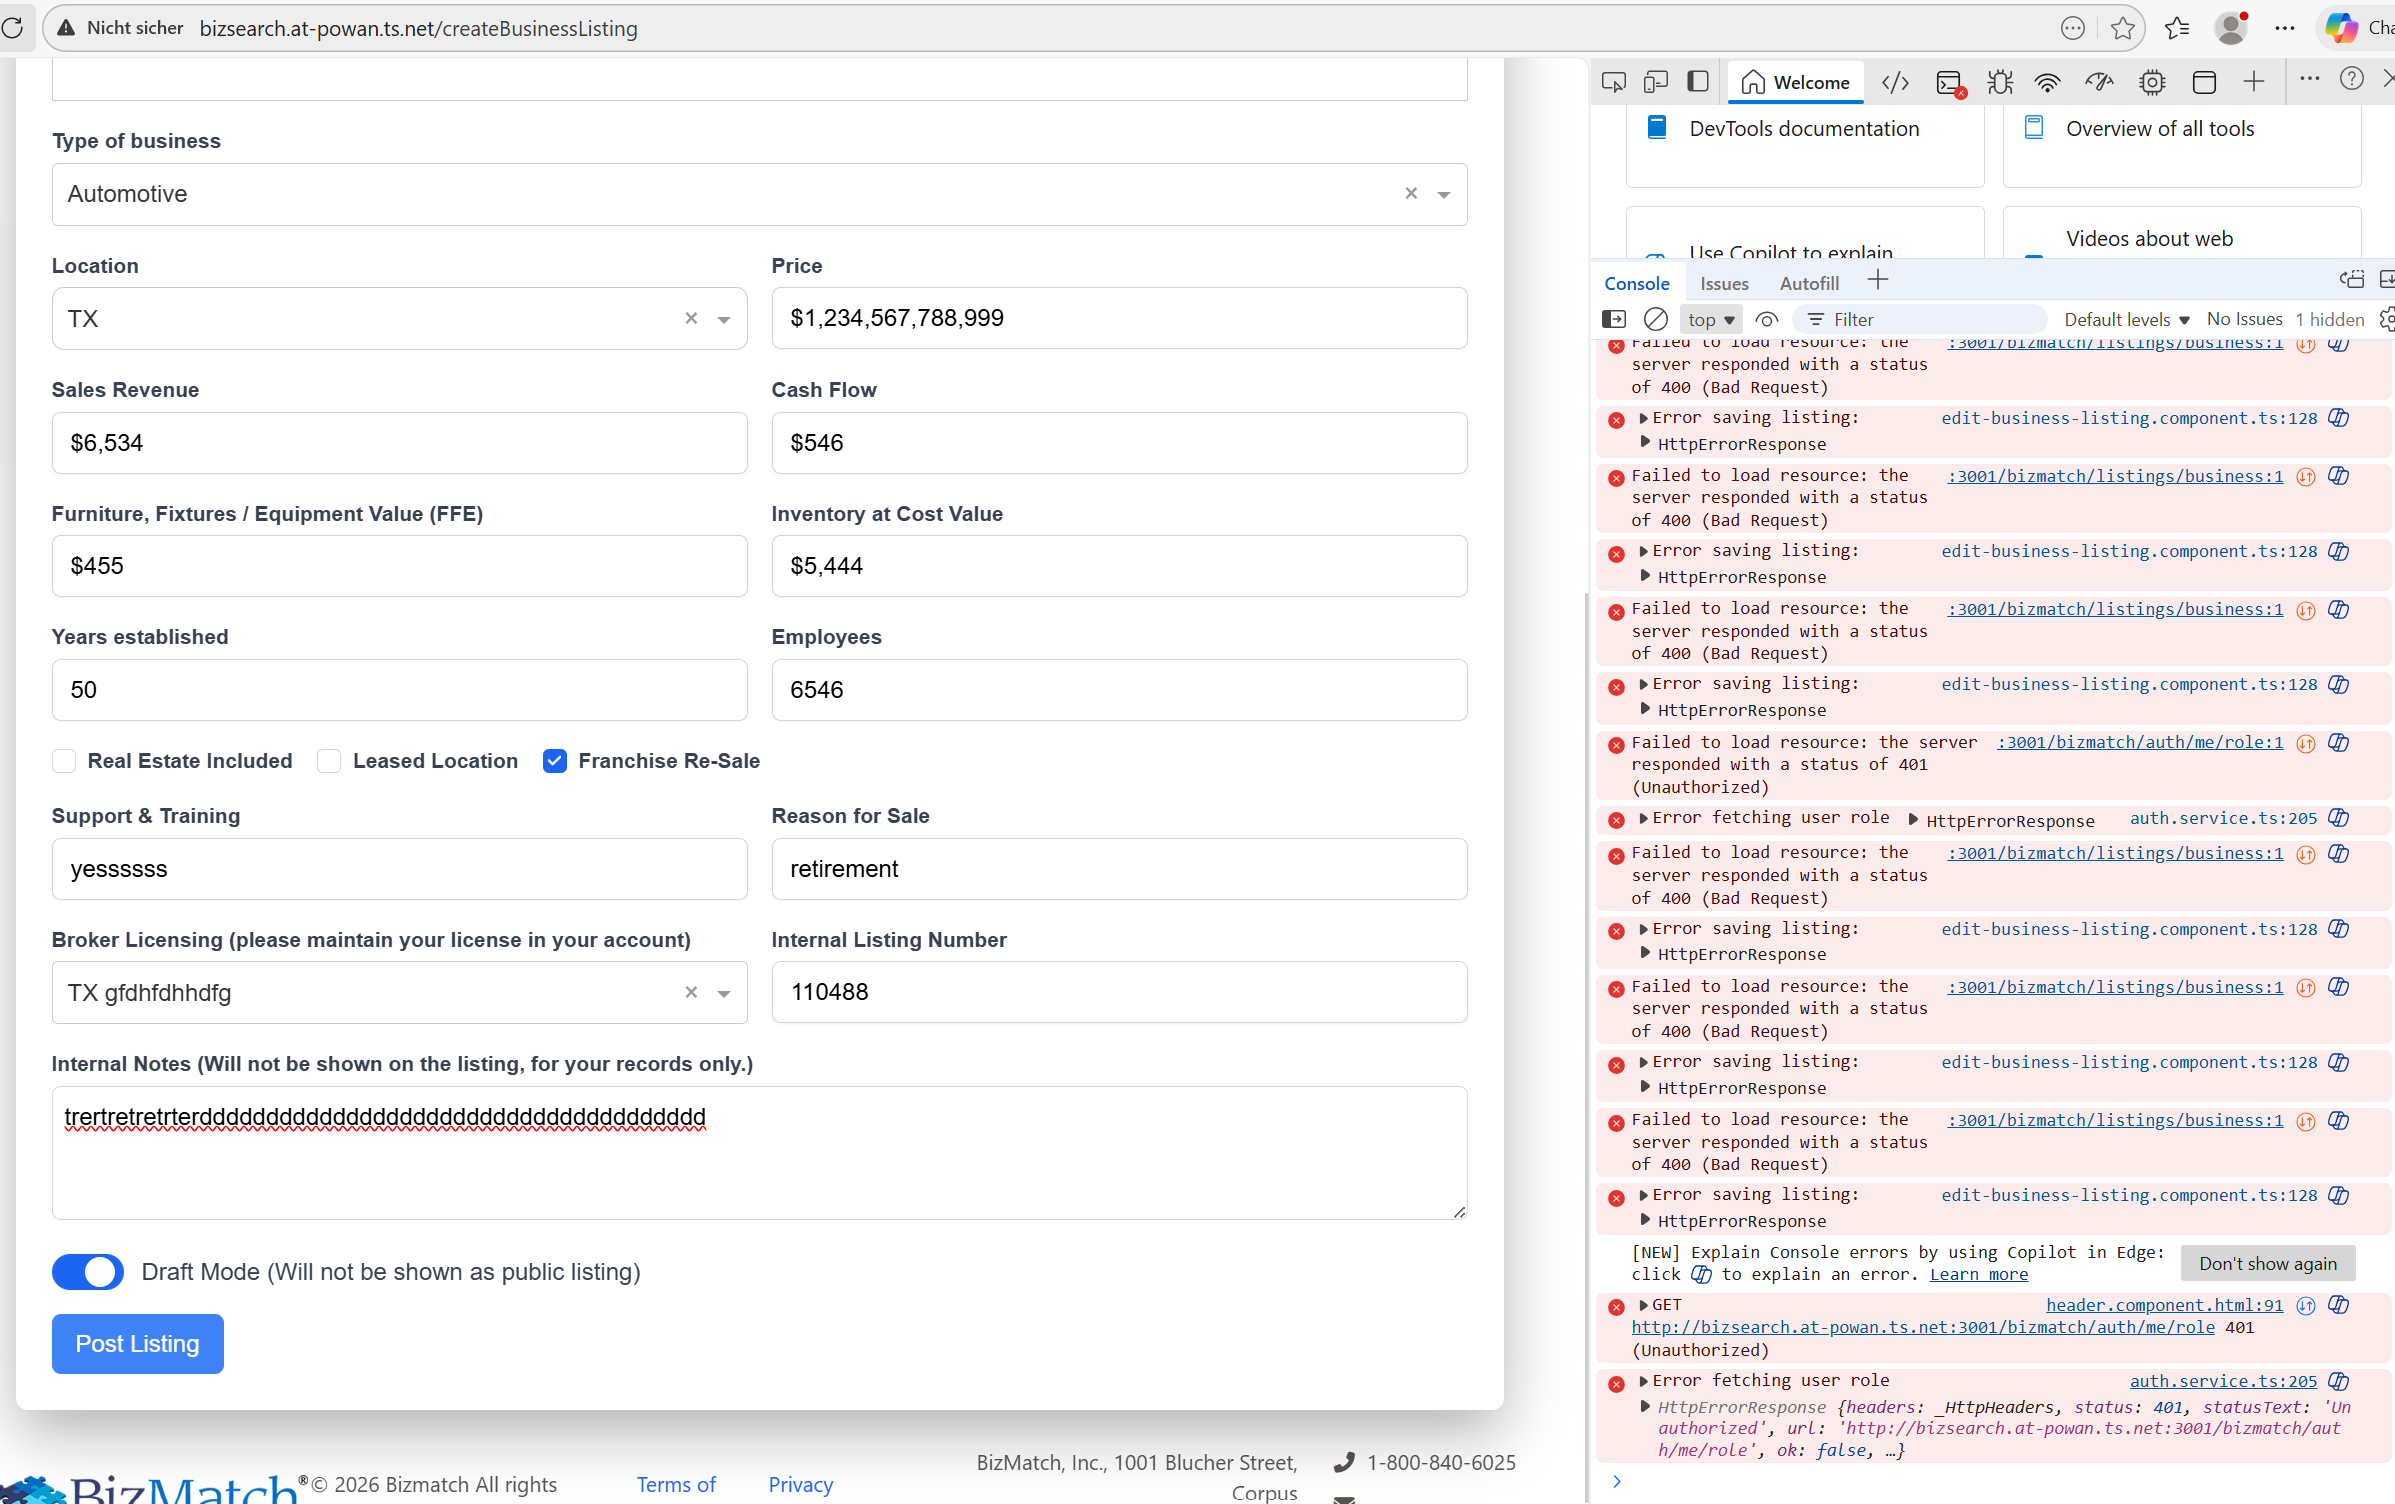This screenshot has height=1504, width=2395.
Task: Click the Don't show again button
Action: (2267, 1263)
